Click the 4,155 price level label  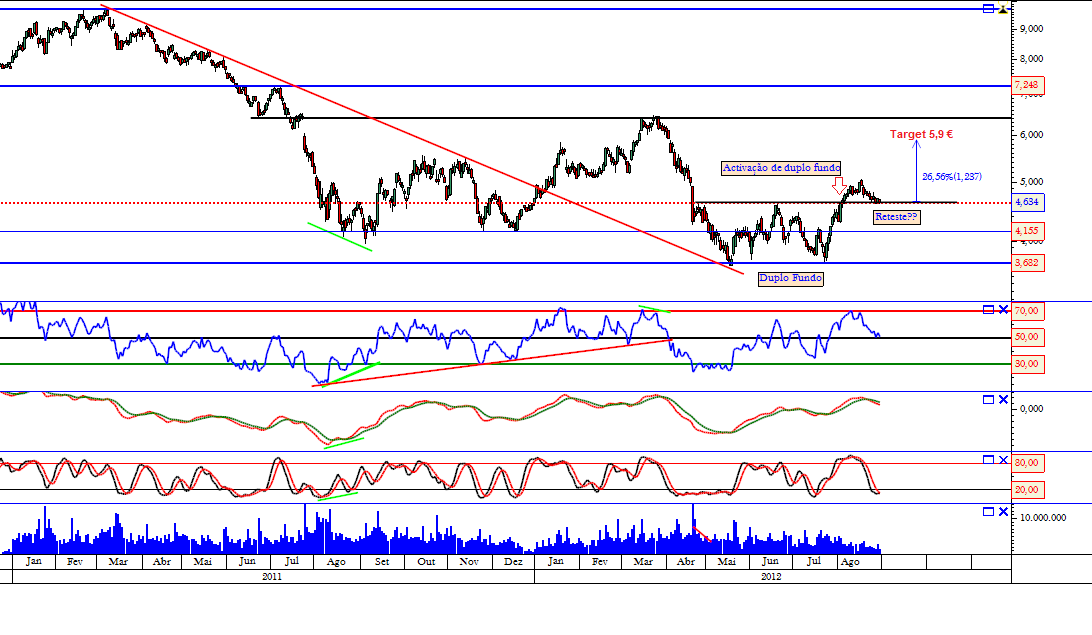point(1027,231)
